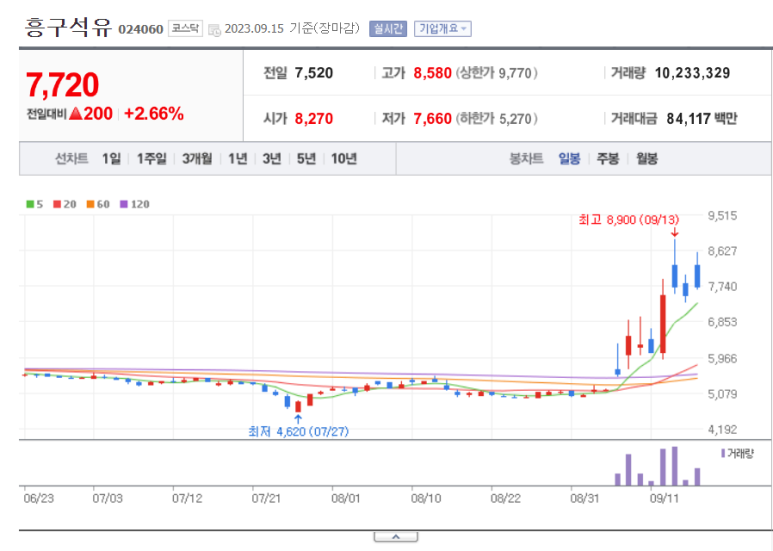Click the 거래량 legend in the volume chart
Image resolution: width=773 pixels, height=551 pixels.
737,453
